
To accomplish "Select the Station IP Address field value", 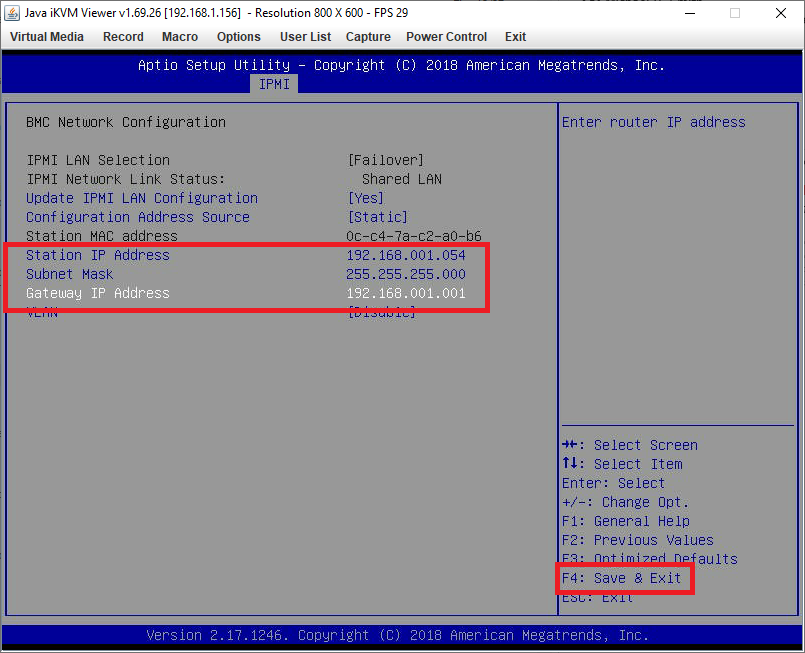I will (x=405, y=255).
